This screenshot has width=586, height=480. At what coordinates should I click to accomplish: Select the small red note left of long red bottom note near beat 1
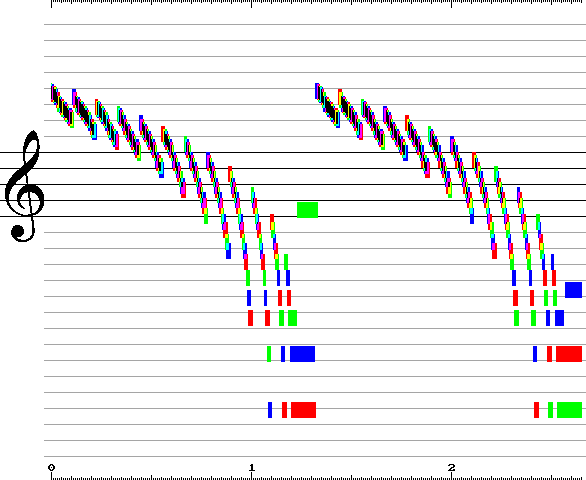click(x=284, y=410)
